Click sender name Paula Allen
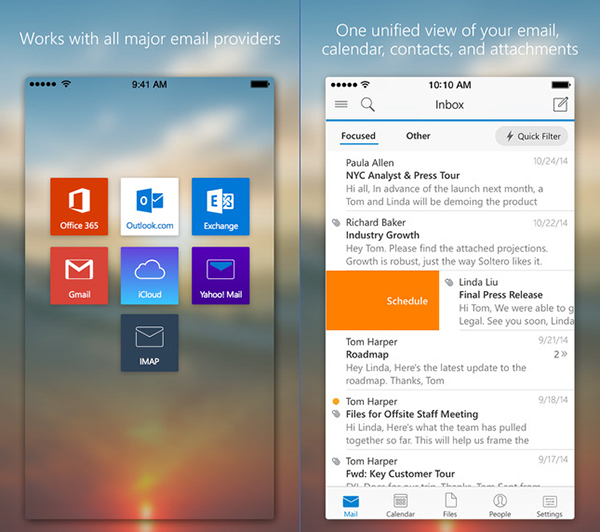Screen dimensions: 600x532 370,163
